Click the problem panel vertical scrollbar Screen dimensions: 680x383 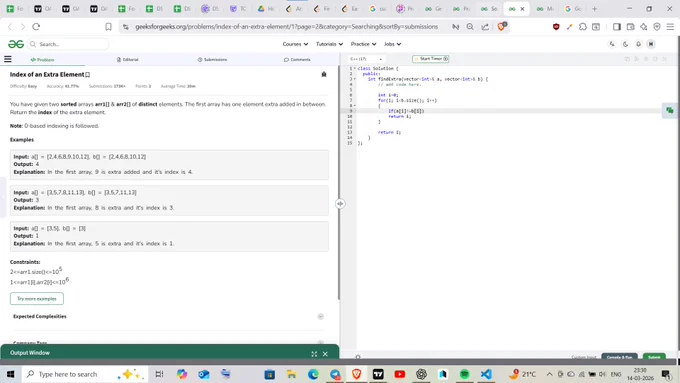(338, 182)
